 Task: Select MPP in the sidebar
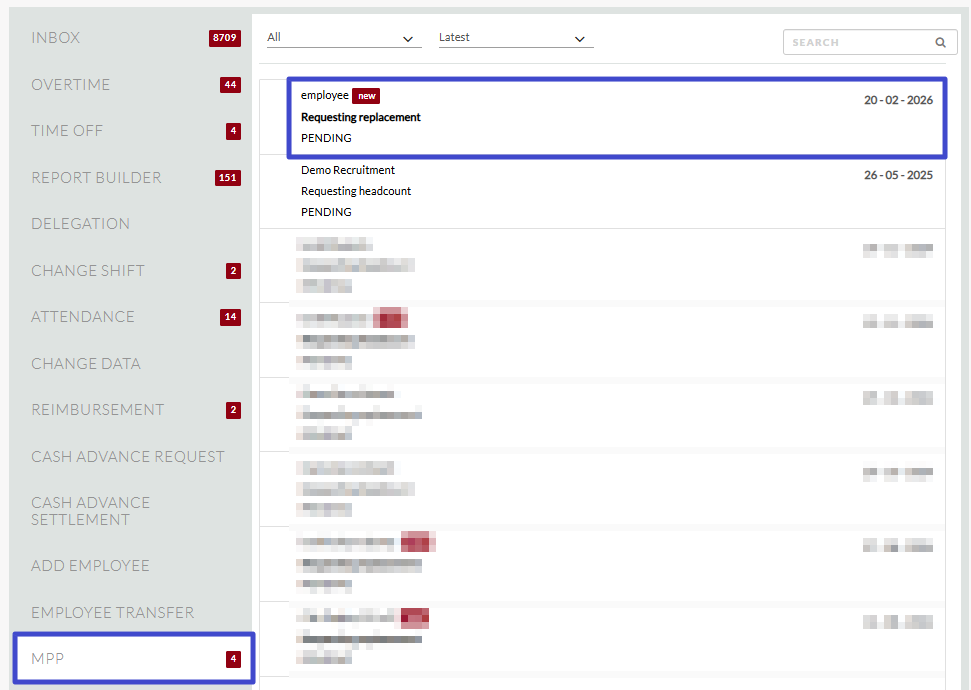48,659
